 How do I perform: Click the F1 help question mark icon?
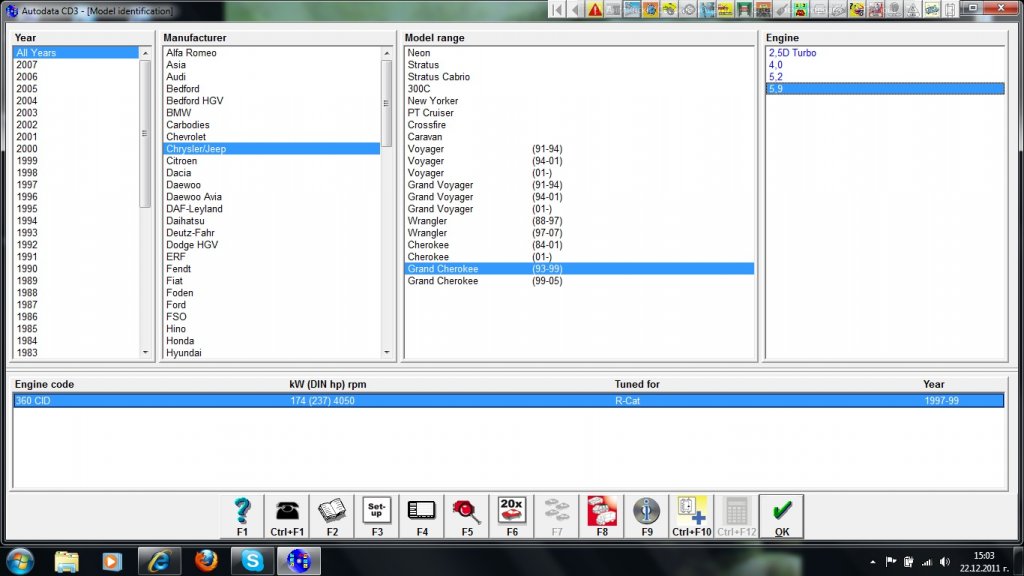242,516
